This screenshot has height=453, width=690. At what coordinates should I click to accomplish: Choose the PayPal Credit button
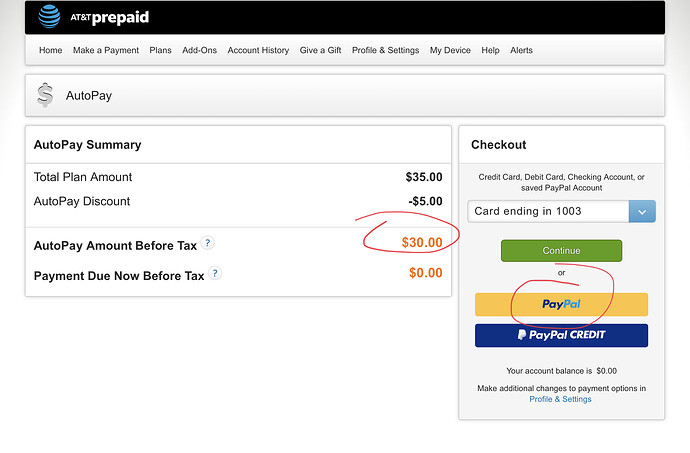pyautogui.click(x=561, y=335)
